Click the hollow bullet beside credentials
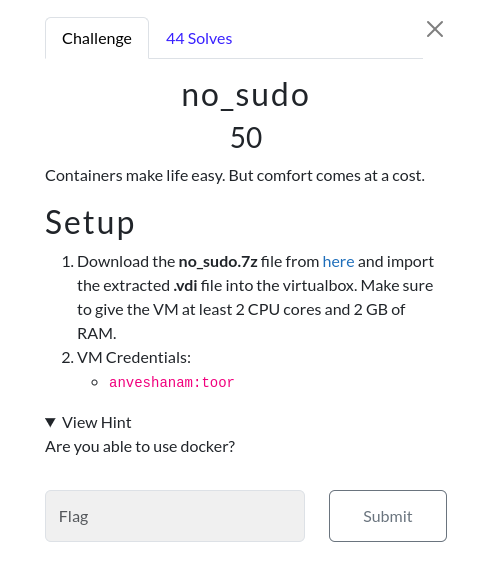The height and width of the screenshot is (562, 494). [95, 383]
